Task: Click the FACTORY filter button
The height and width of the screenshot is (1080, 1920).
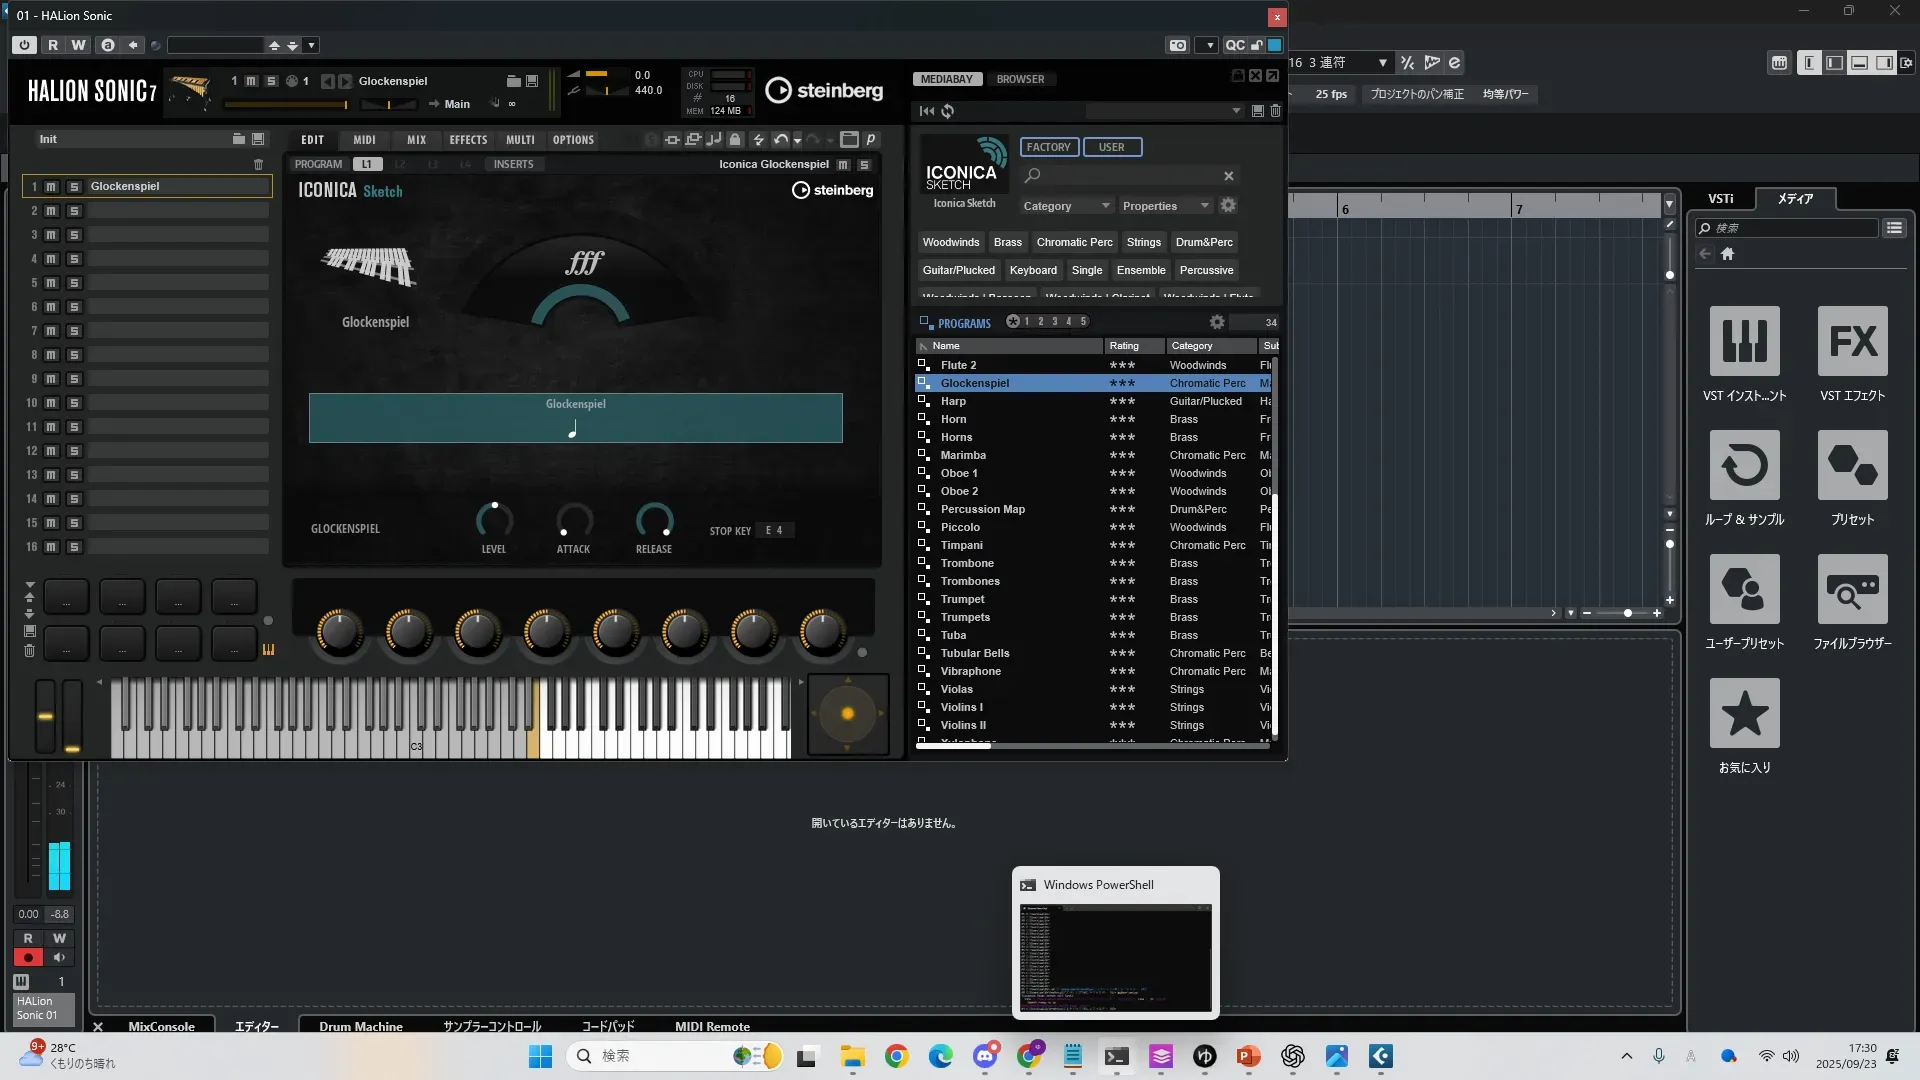Action: coord(1048,147)
